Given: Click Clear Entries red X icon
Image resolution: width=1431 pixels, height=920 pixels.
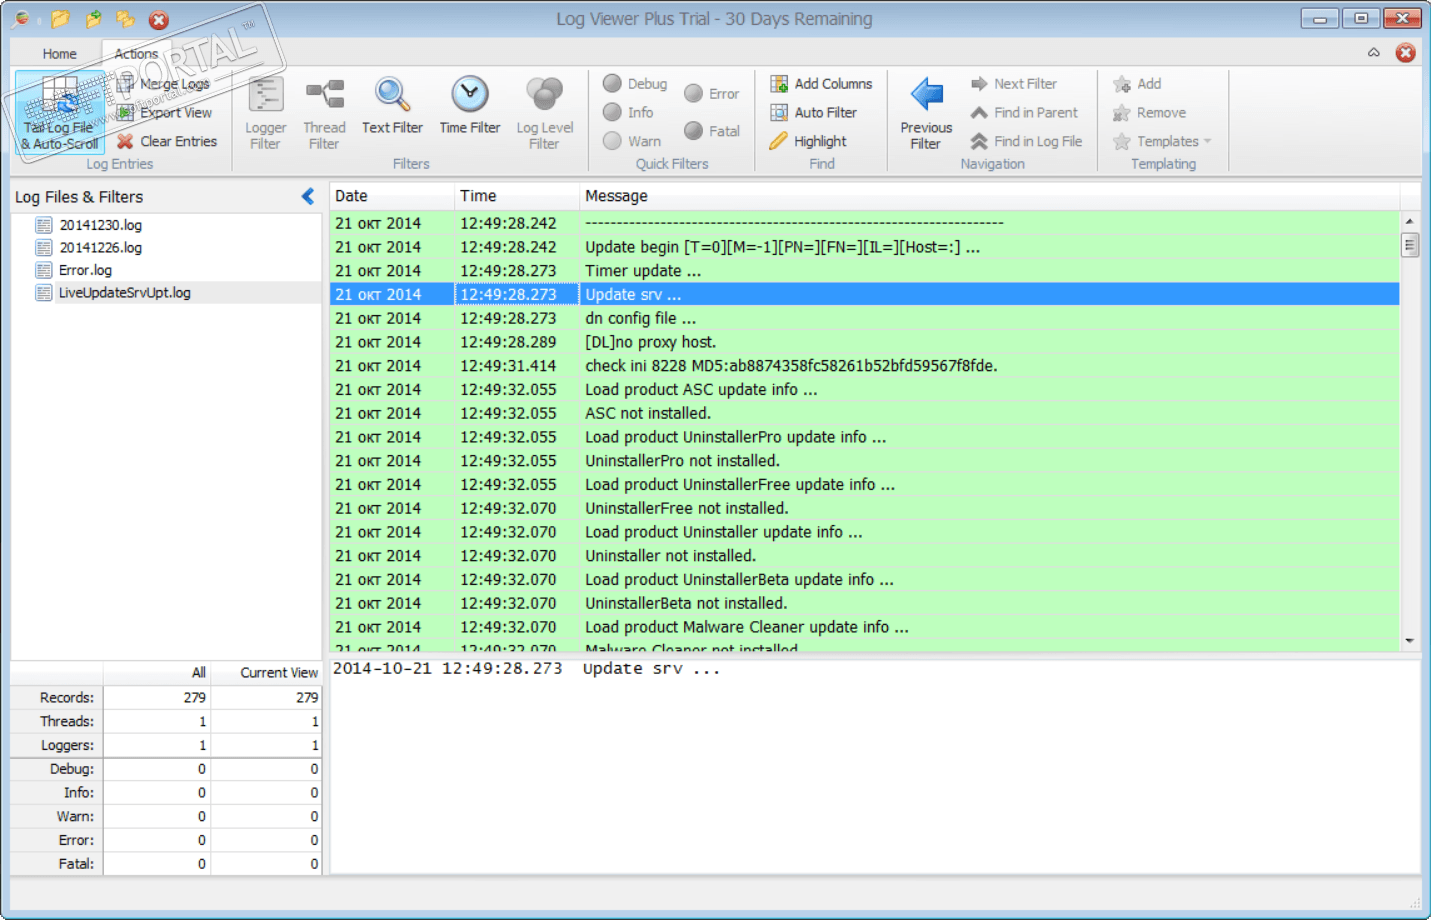Looking at the screenshot, I should coord(125,141).
